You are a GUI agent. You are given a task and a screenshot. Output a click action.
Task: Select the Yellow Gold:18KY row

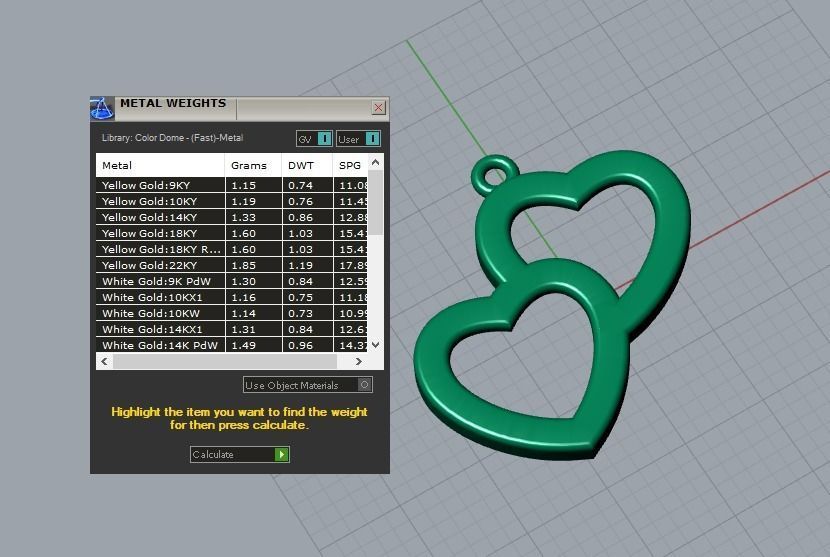(232, 233)
